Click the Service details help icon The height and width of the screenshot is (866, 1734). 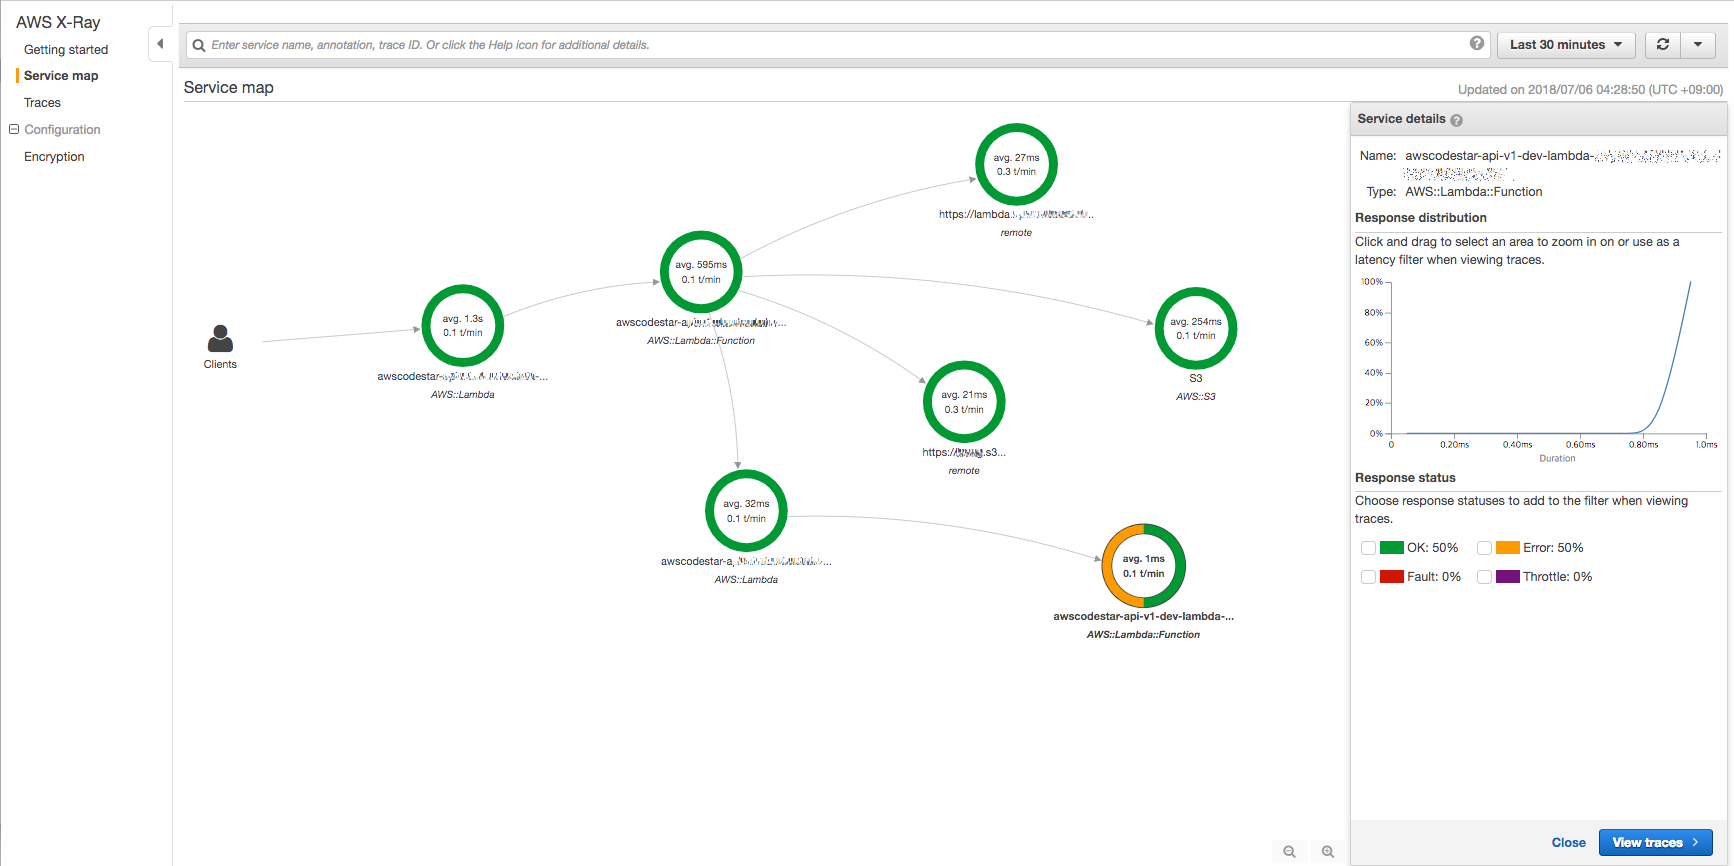tap(1456, 120)
